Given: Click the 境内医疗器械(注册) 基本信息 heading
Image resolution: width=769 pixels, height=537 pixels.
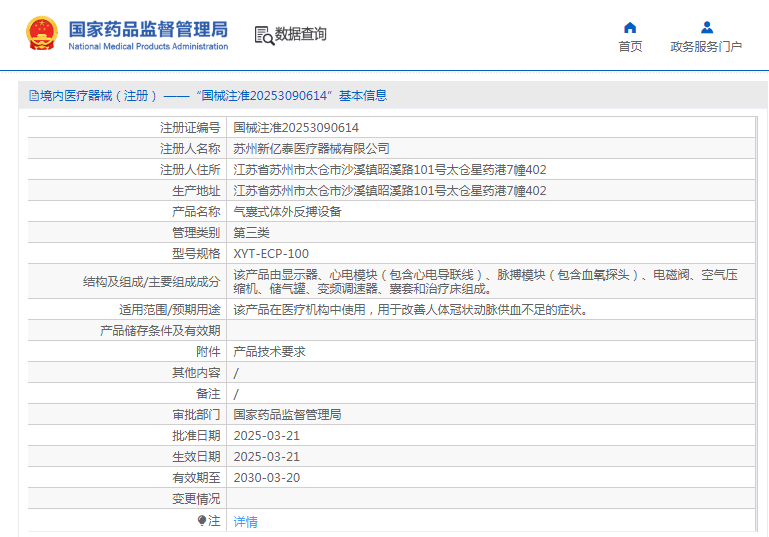Looking at the screenshot, I should pos(208,96).
